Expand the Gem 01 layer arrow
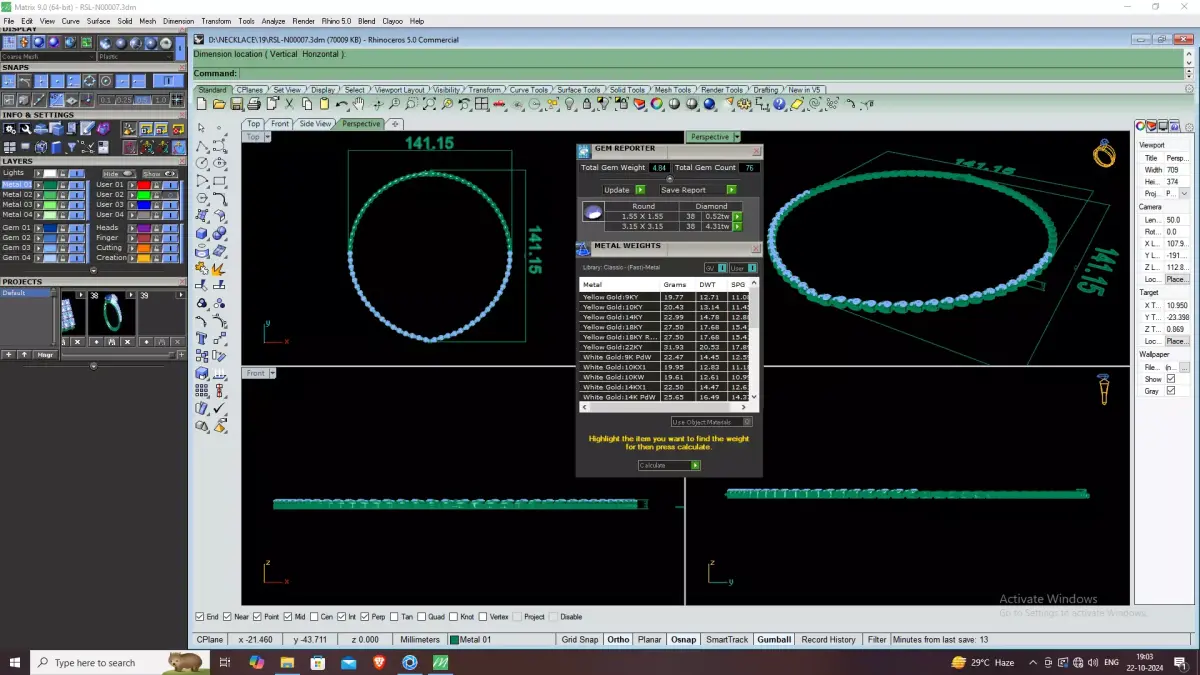 (39, 228)
